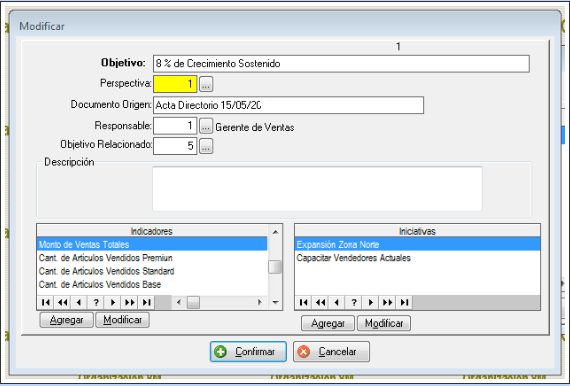
Task: Jump forward a page in Iniciativas navigator
Action: point(387,302)
